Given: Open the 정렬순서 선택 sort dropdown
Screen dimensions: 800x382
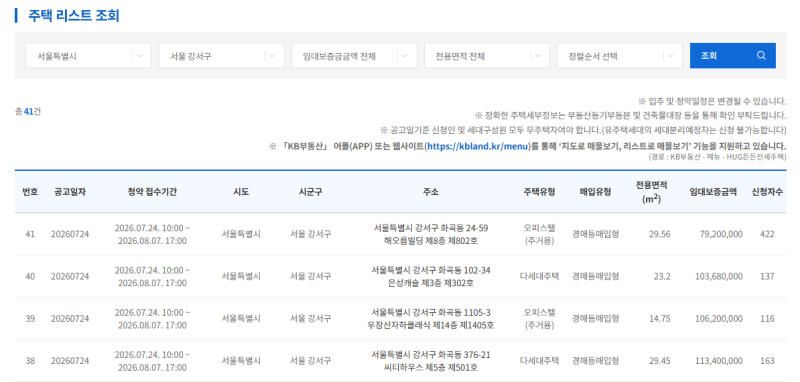Looking at the screenshot, I should 619,56.
